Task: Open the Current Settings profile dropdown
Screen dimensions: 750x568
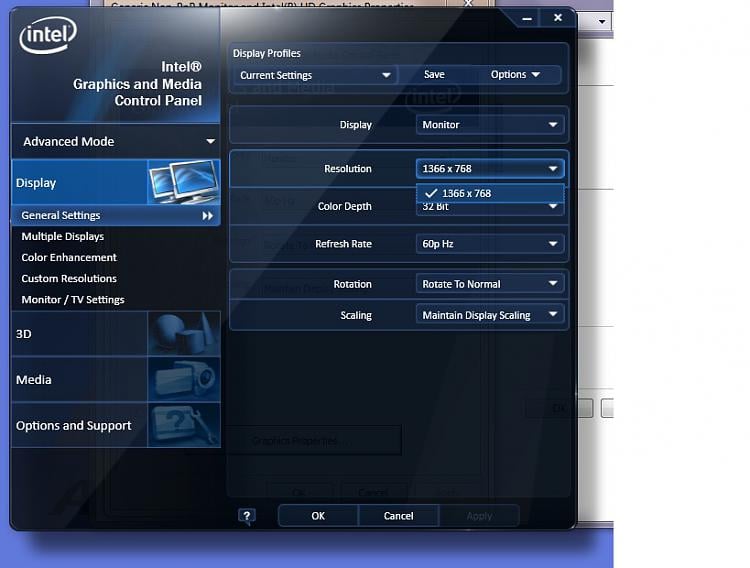Action: 315,75
